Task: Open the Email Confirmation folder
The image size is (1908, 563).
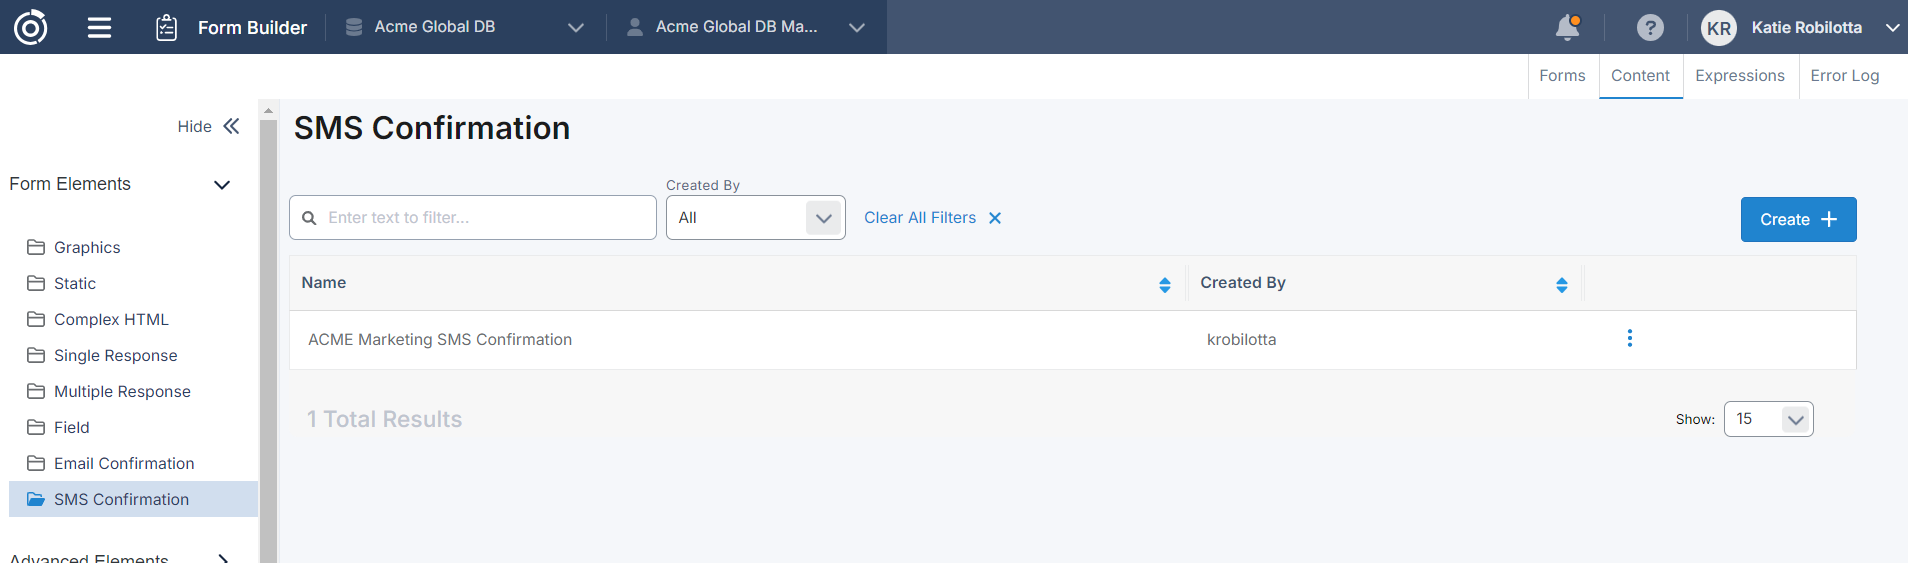Action: 124,463
